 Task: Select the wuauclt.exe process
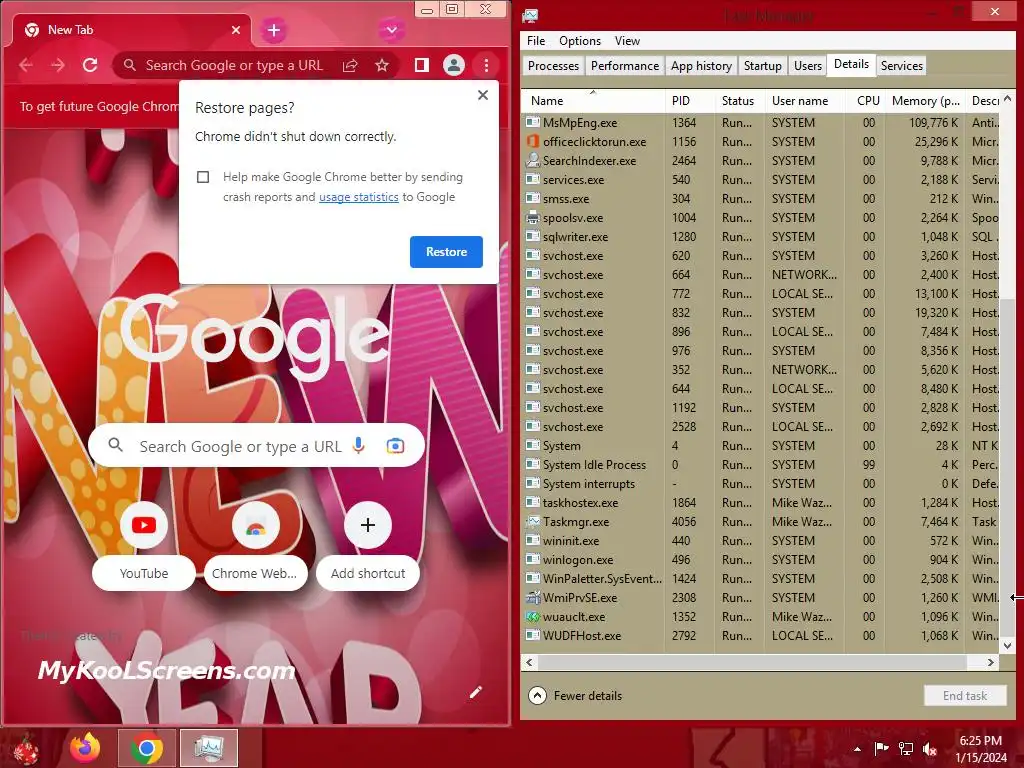click(761, 616)
